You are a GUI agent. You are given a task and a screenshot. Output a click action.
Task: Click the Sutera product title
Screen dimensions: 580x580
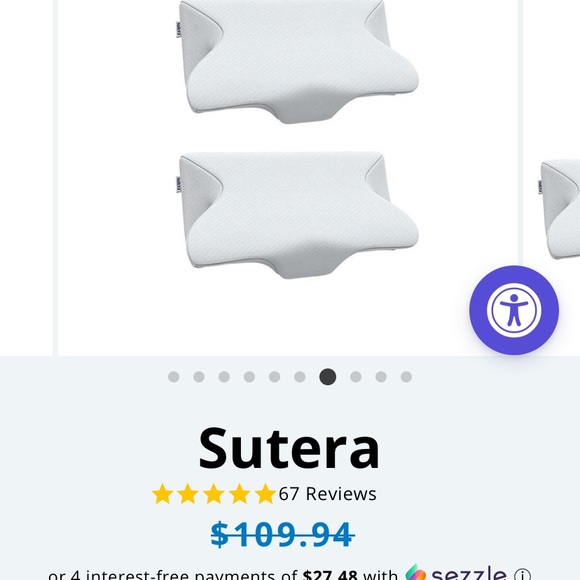coord(289,448)
